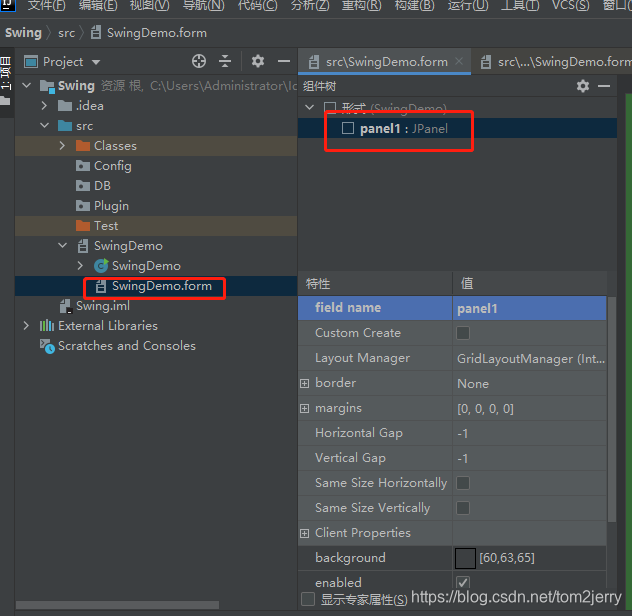Image resolution: width=632 pixels, height=616 pixels.
Task: Toggle Same Size Vertically checkbox
Action: pos(463,508)
